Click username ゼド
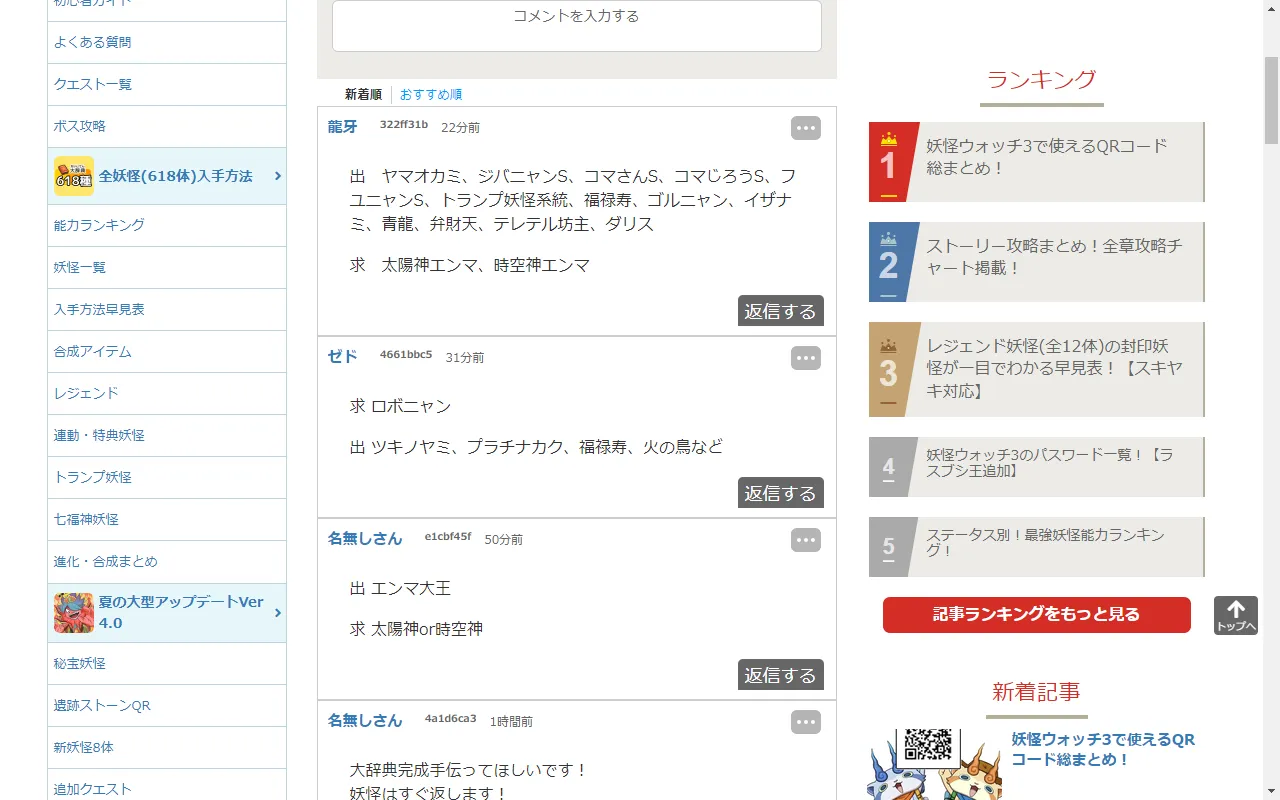 (x=342, y=356)
